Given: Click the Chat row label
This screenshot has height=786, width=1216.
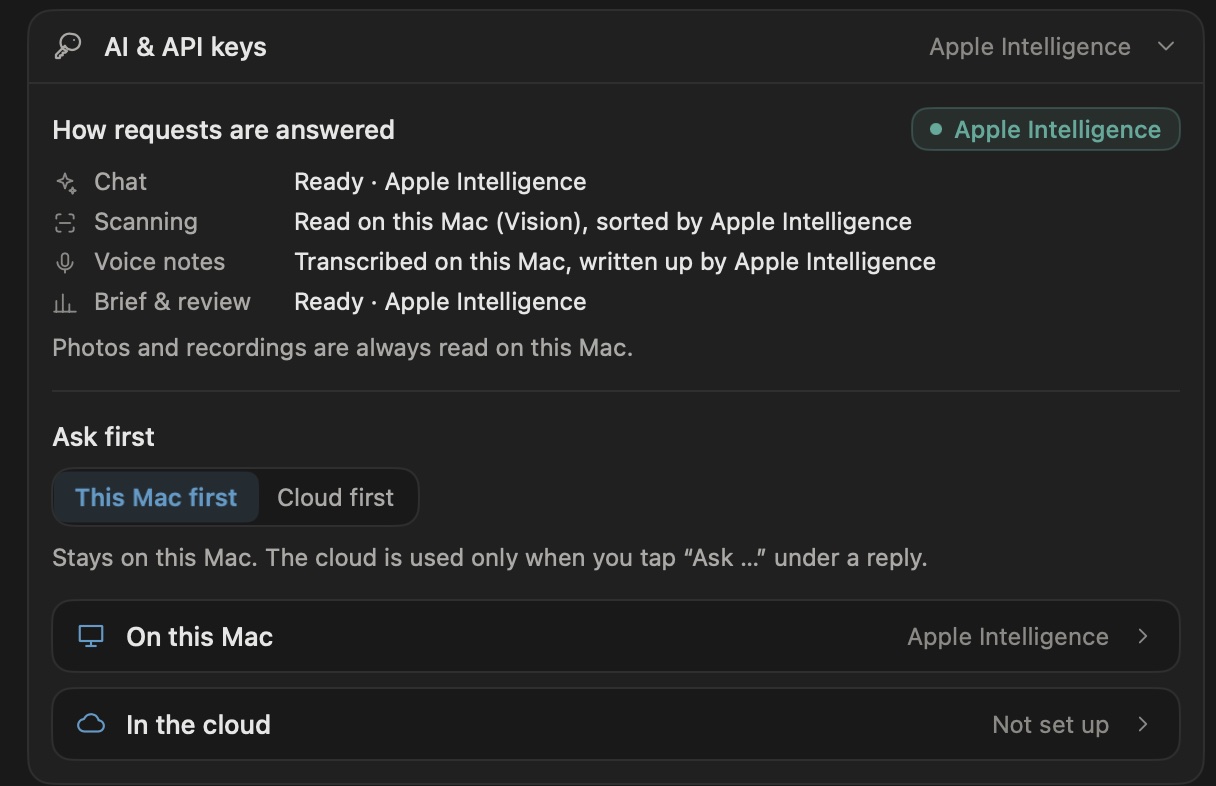Looking at the screenshot, I should [x=121, y=182].
